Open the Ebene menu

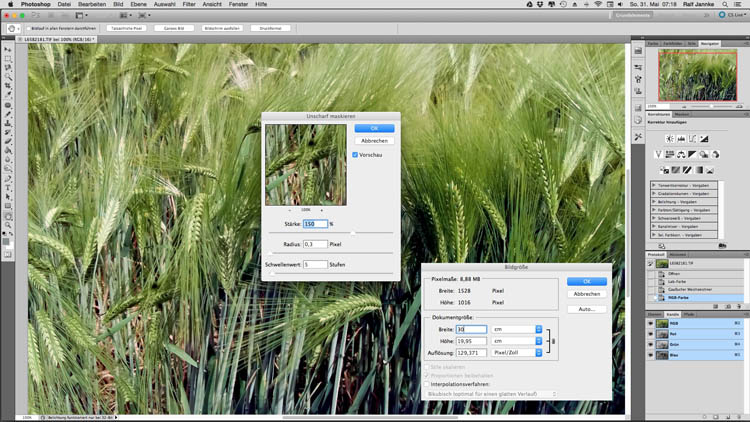139,4
